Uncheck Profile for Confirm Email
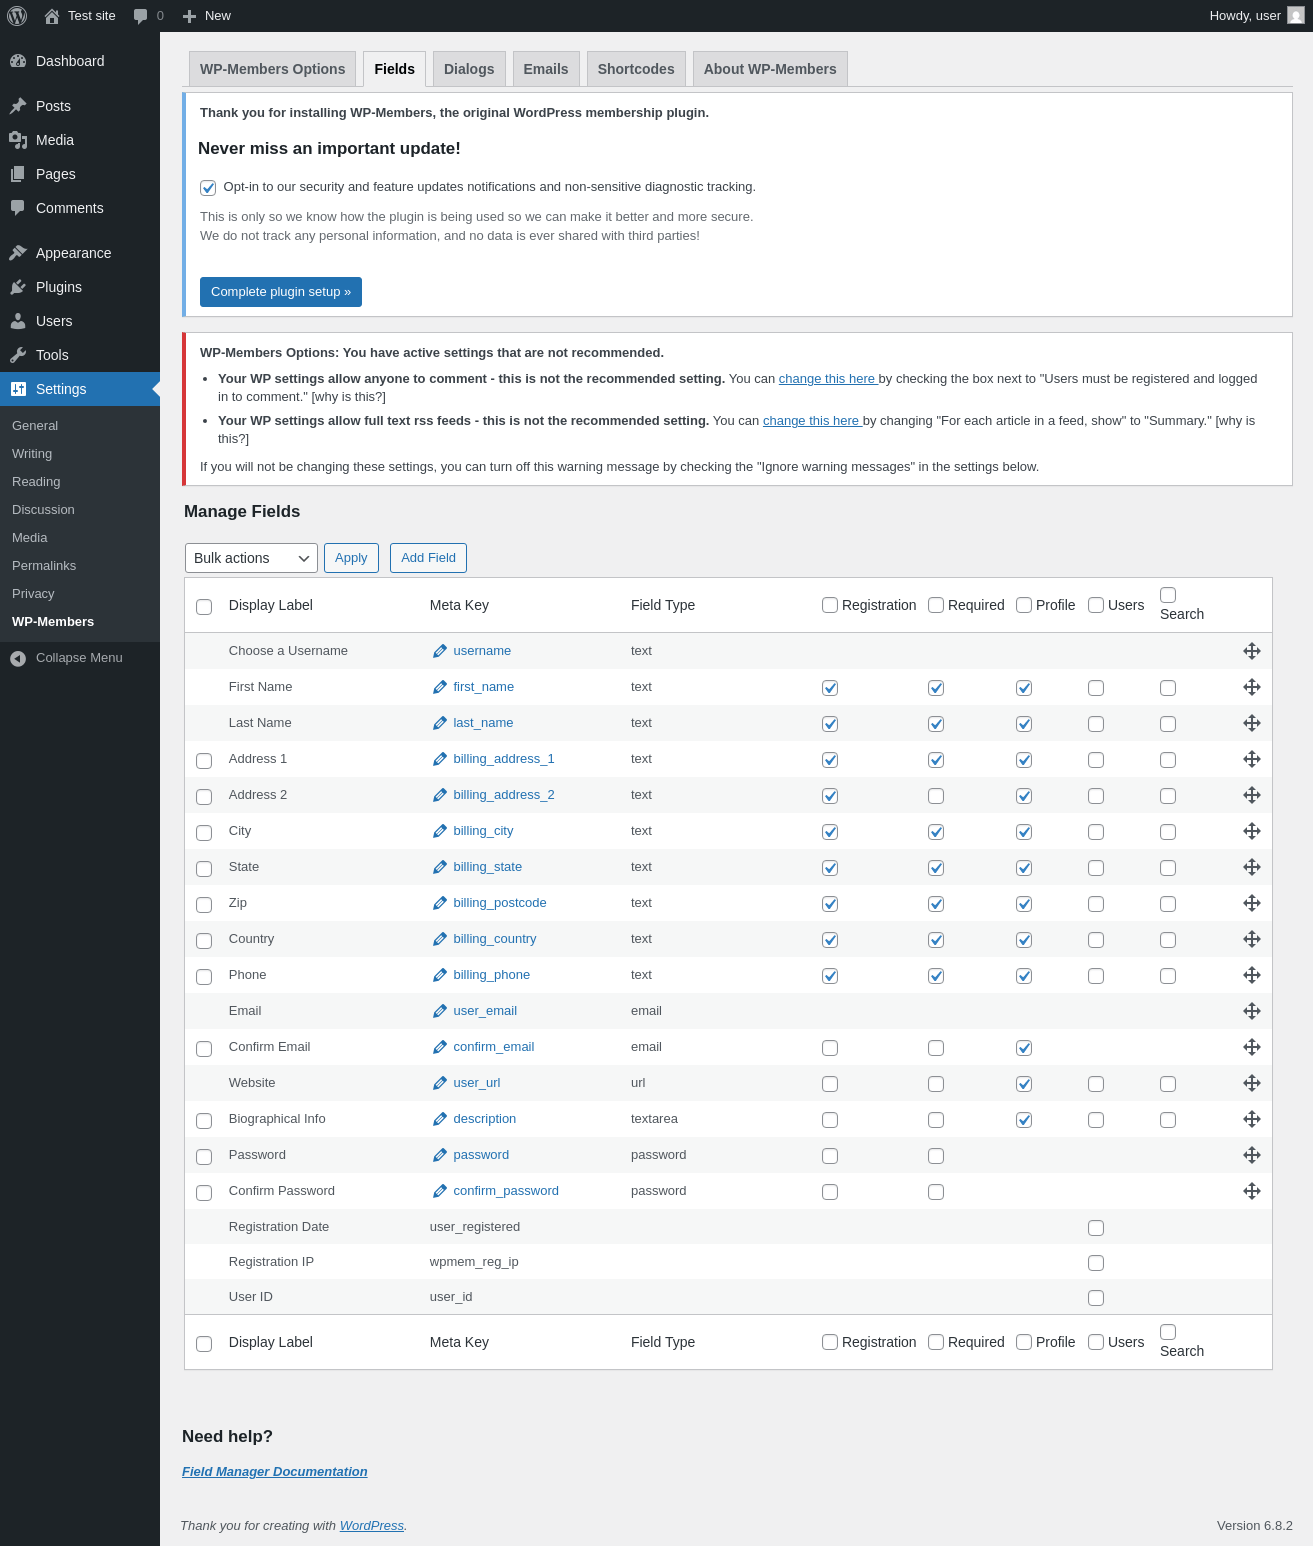1313x1546 pixels. (x=1024, y=1048)
